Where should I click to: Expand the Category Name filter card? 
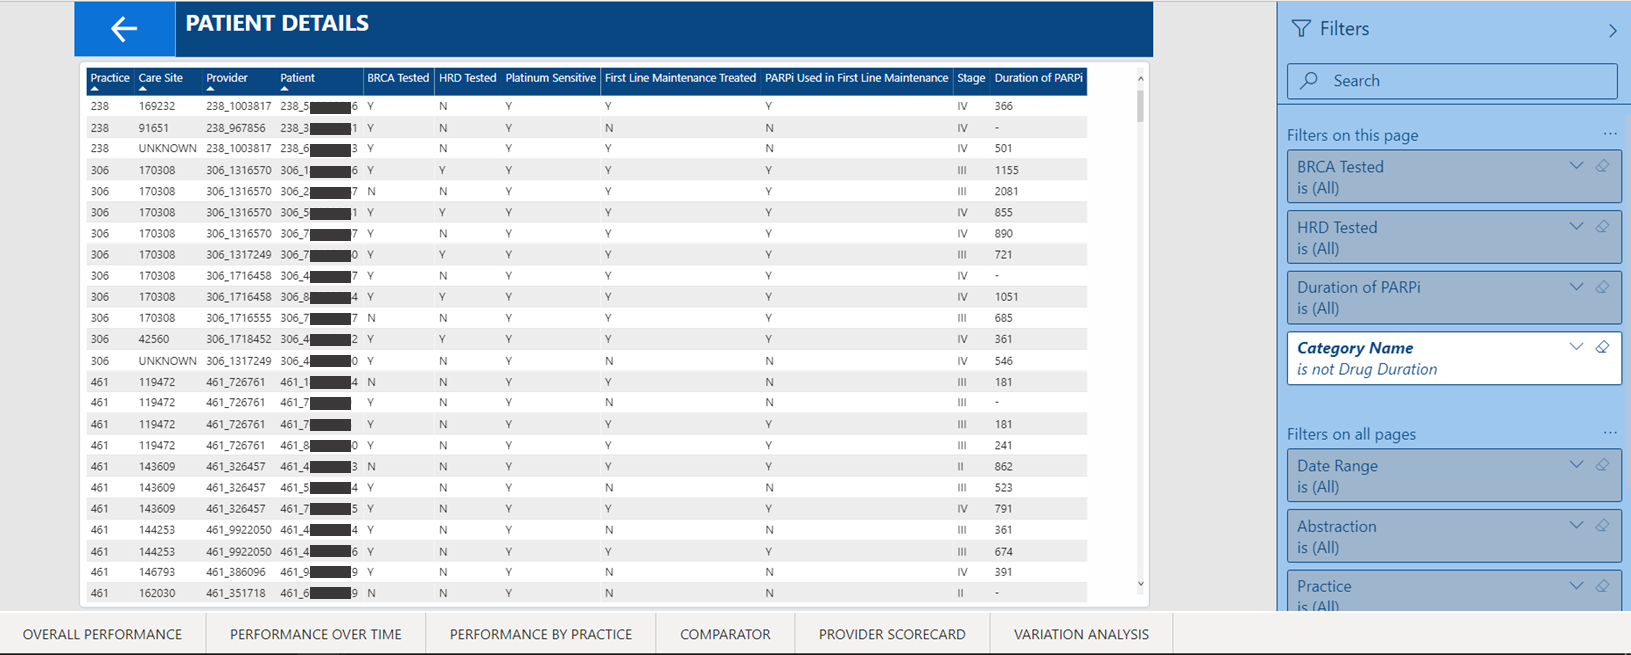pos(1576,347)
